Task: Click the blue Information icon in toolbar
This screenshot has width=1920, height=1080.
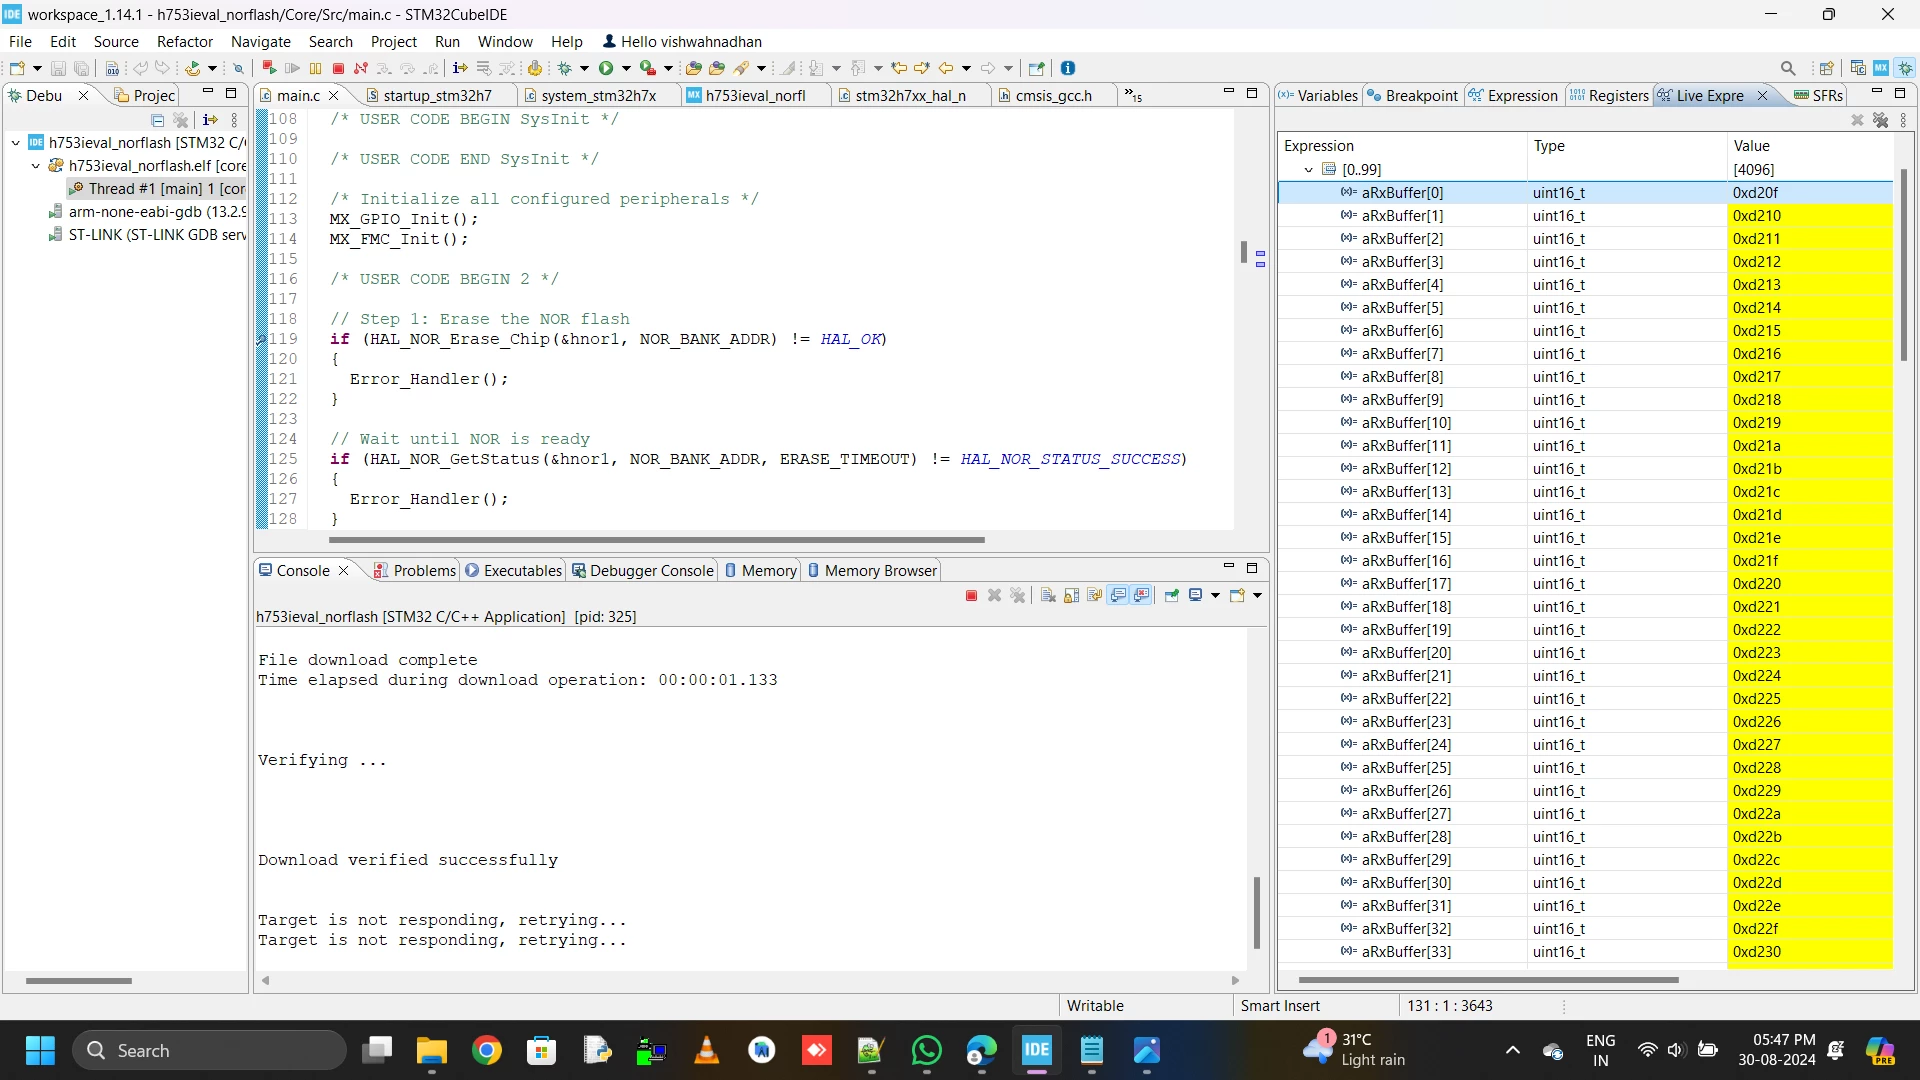Action: click(1068, 68)
